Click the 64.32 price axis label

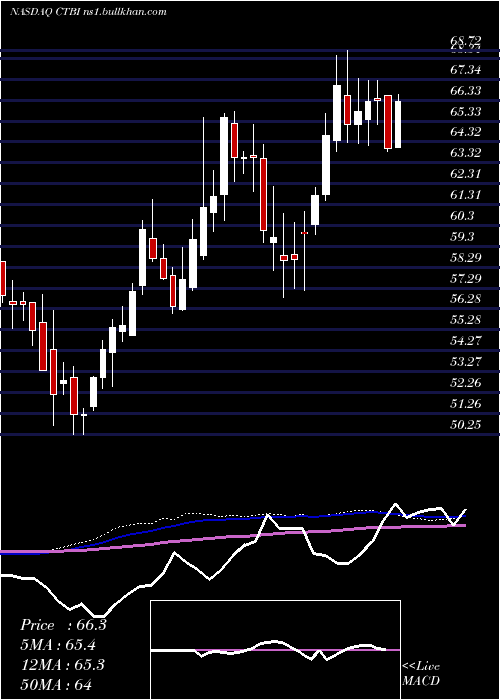click(466, 132)
